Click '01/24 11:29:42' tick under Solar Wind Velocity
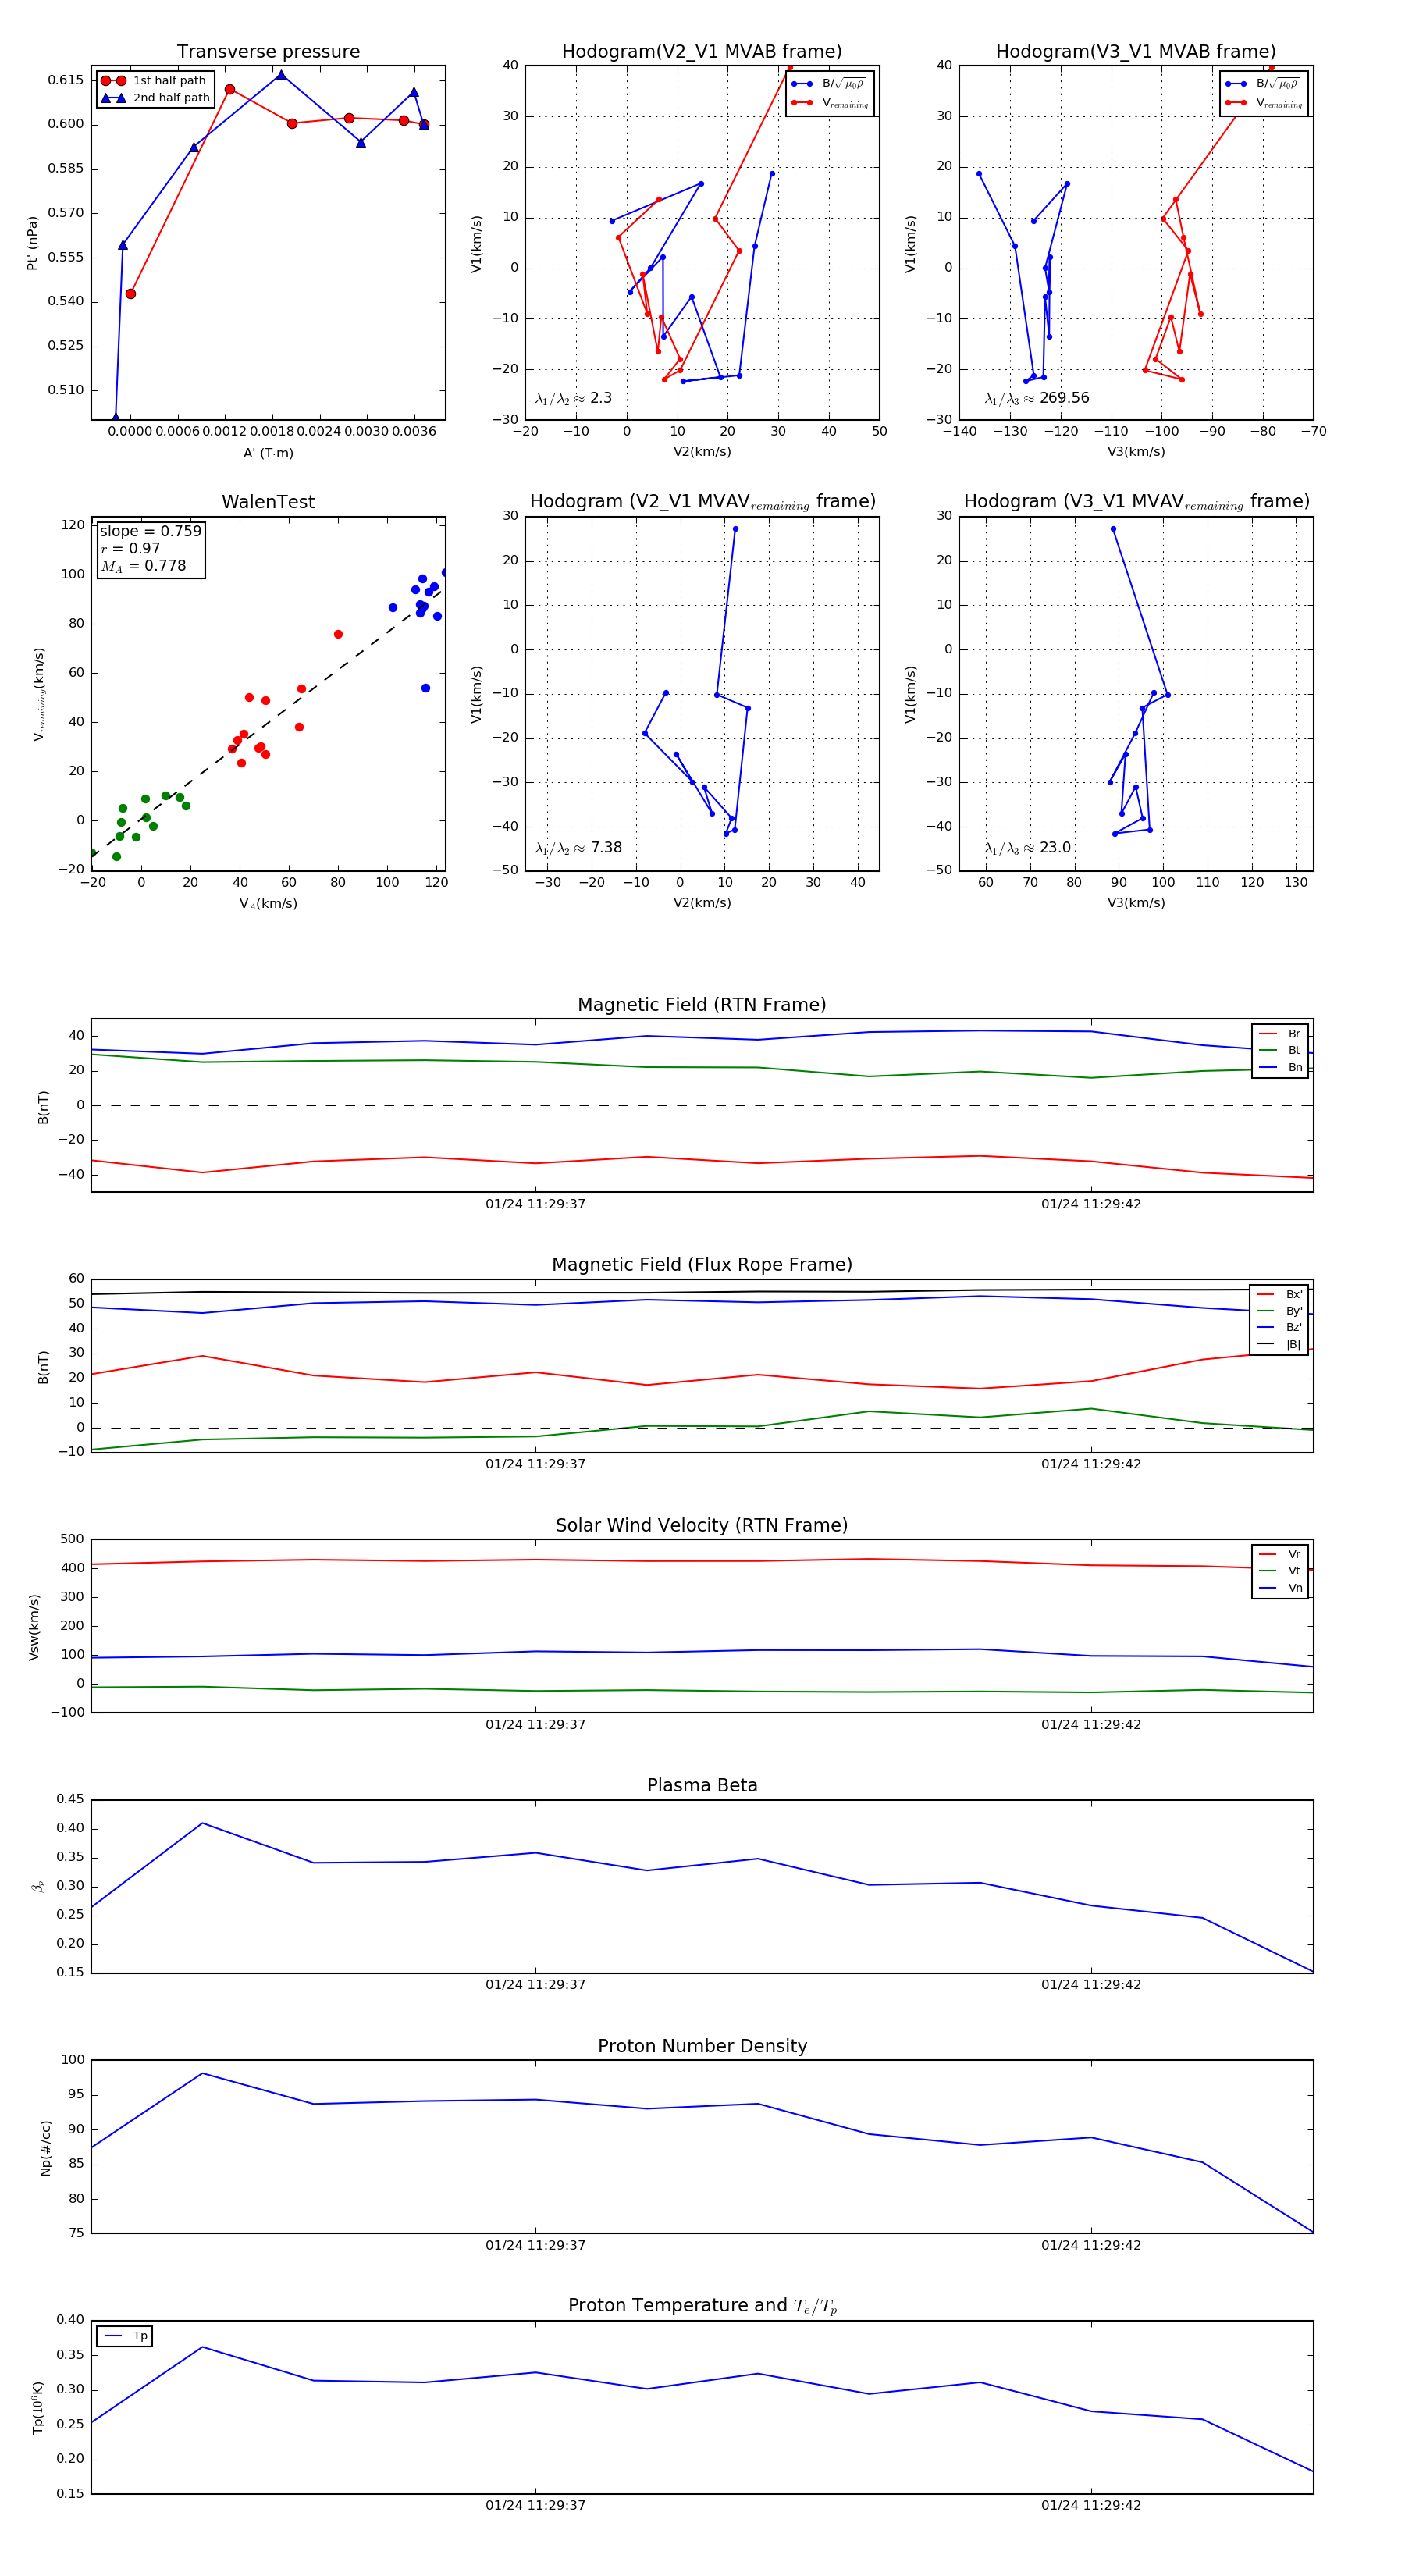Viewport: 1405px width, 2576px height. 1091,1725
